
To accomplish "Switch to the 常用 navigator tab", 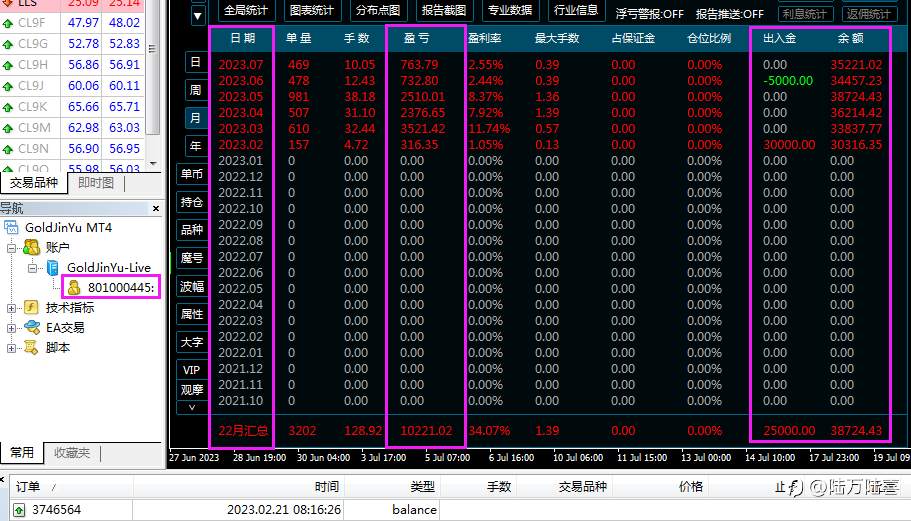I will click(22, 452).
